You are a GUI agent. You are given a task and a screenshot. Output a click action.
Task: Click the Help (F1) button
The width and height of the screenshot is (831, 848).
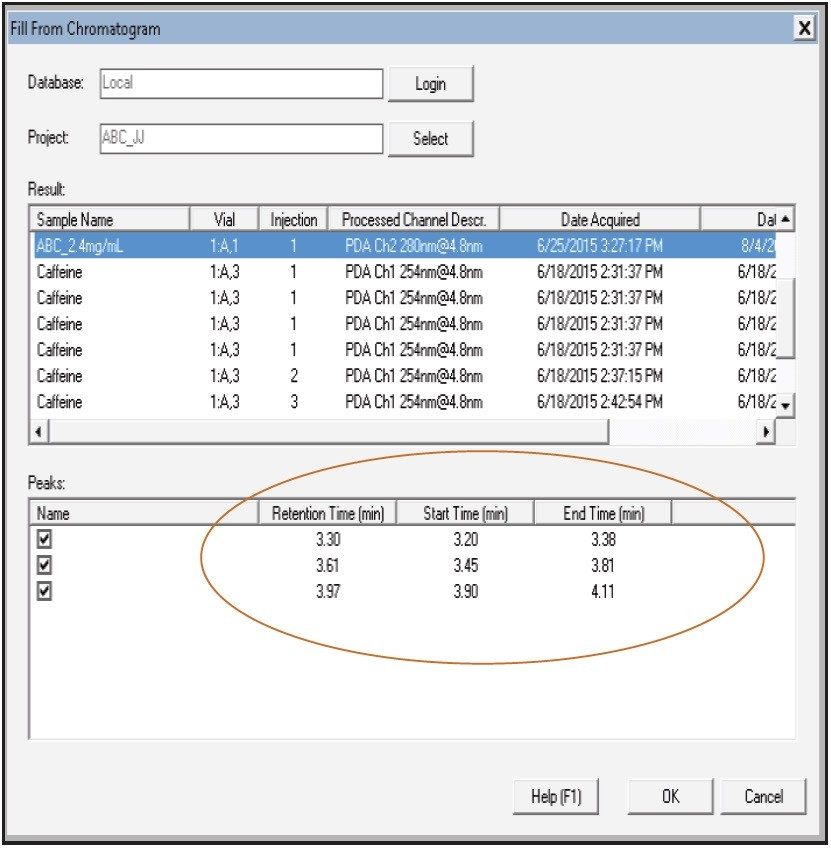(555, 796)
